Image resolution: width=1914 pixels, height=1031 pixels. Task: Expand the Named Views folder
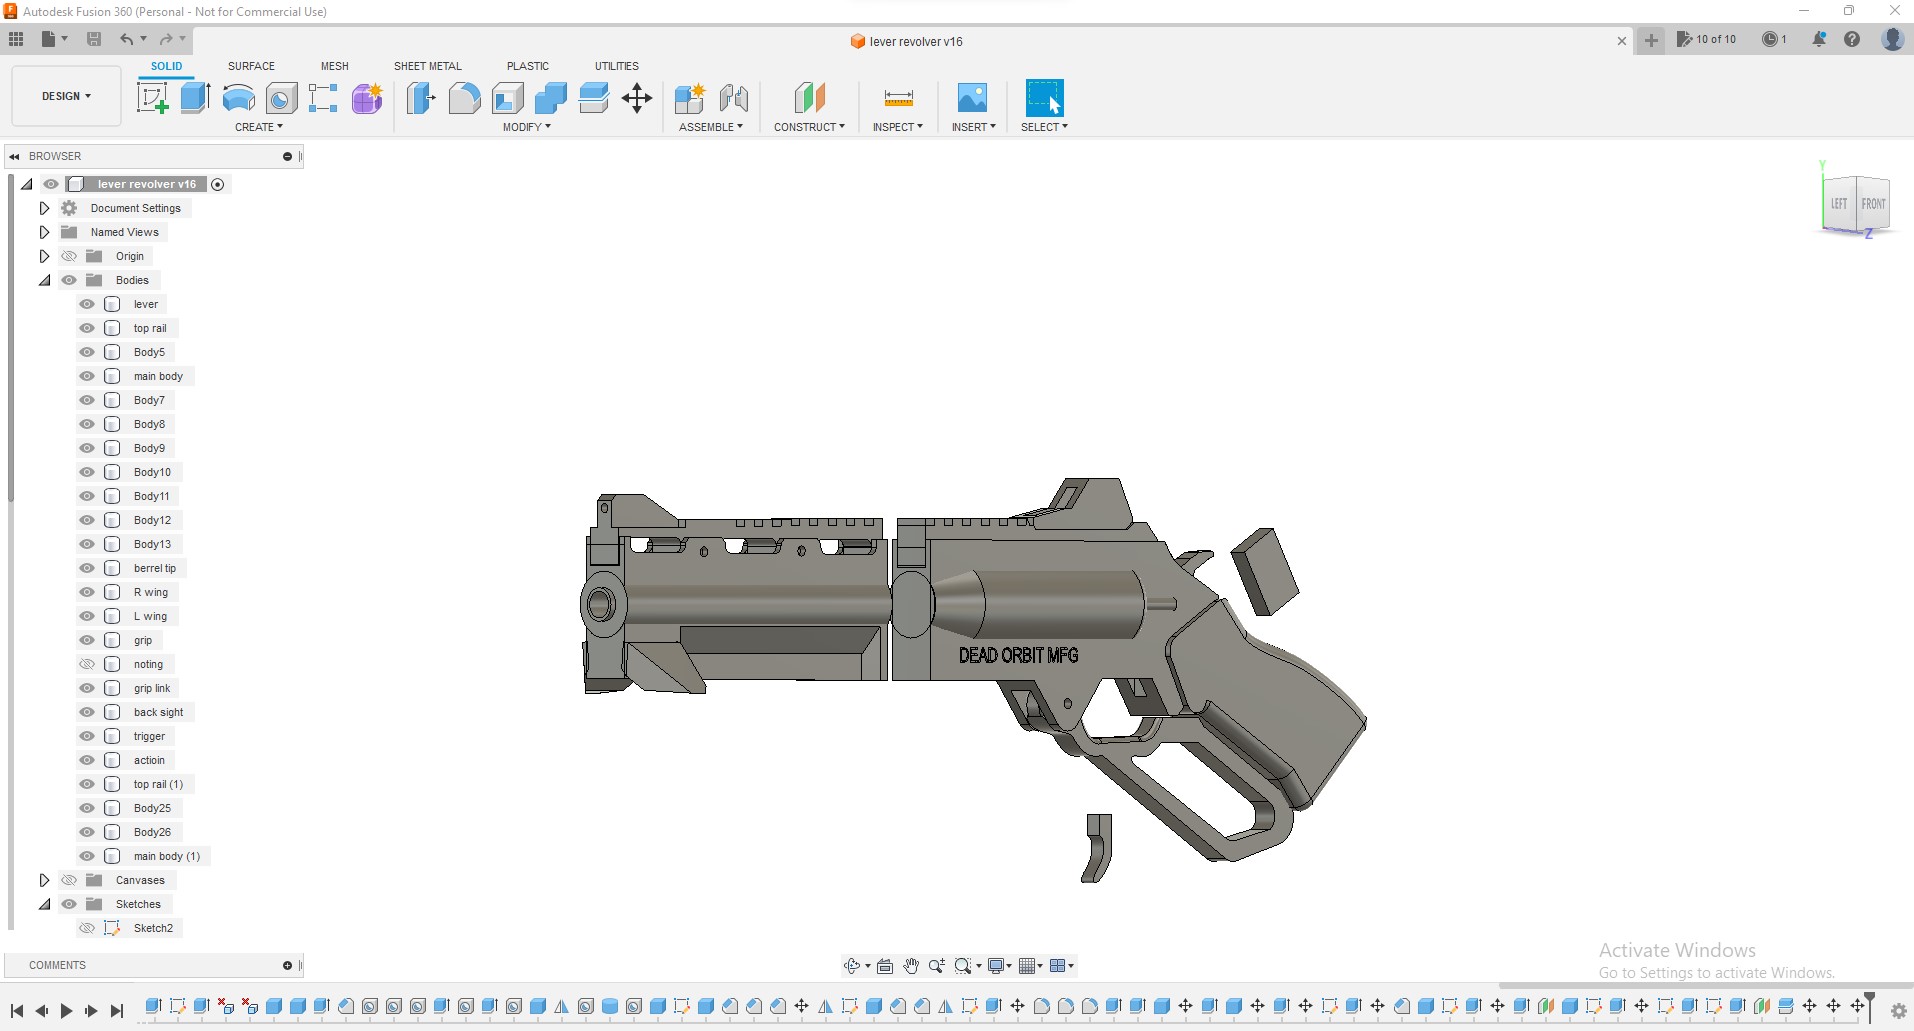(x=44, y=232)
